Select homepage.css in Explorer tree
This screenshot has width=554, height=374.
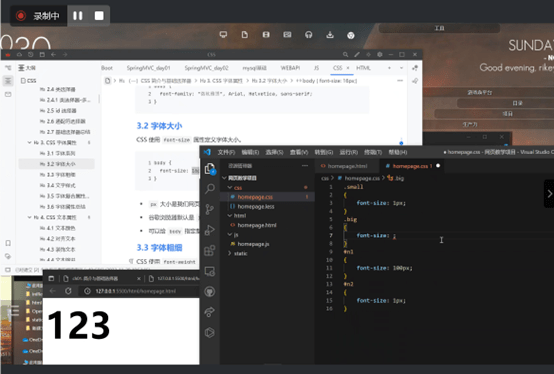point(267,197)
